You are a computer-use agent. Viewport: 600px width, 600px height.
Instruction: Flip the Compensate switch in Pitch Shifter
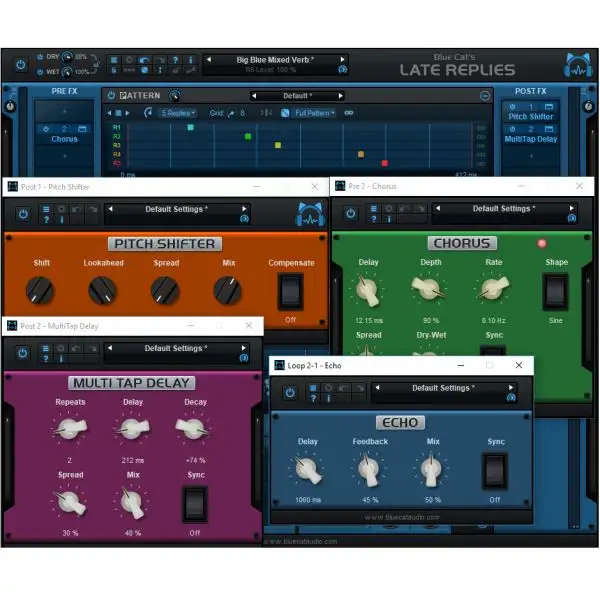click(x=290, y=292)
